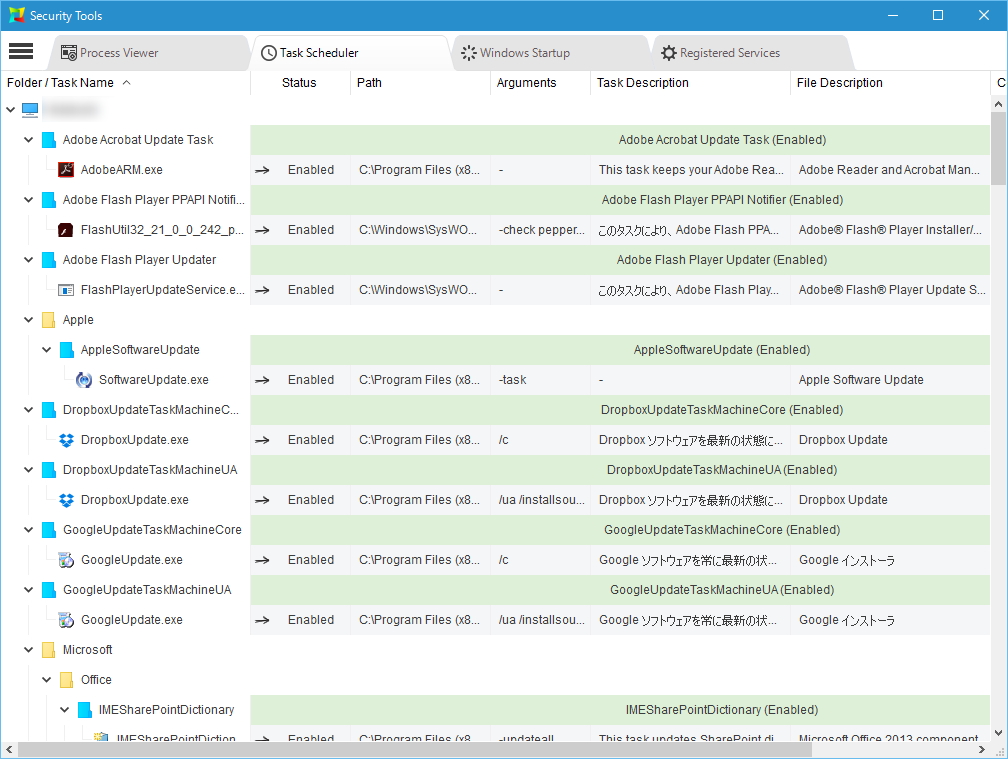Image resolution: width=1008 pixels, height=759 pixels.
Task: Click Apple Software Update file description cell
Action: click(x=890, y=380)
